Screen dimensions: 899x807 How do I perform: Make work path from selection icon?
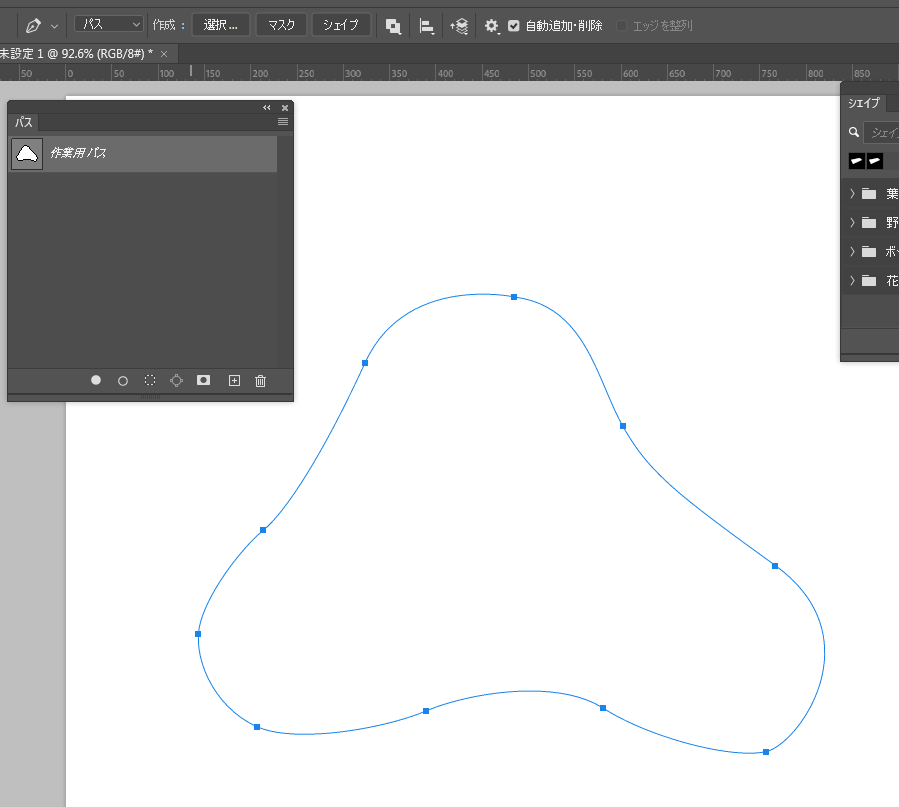pos(177,381)
